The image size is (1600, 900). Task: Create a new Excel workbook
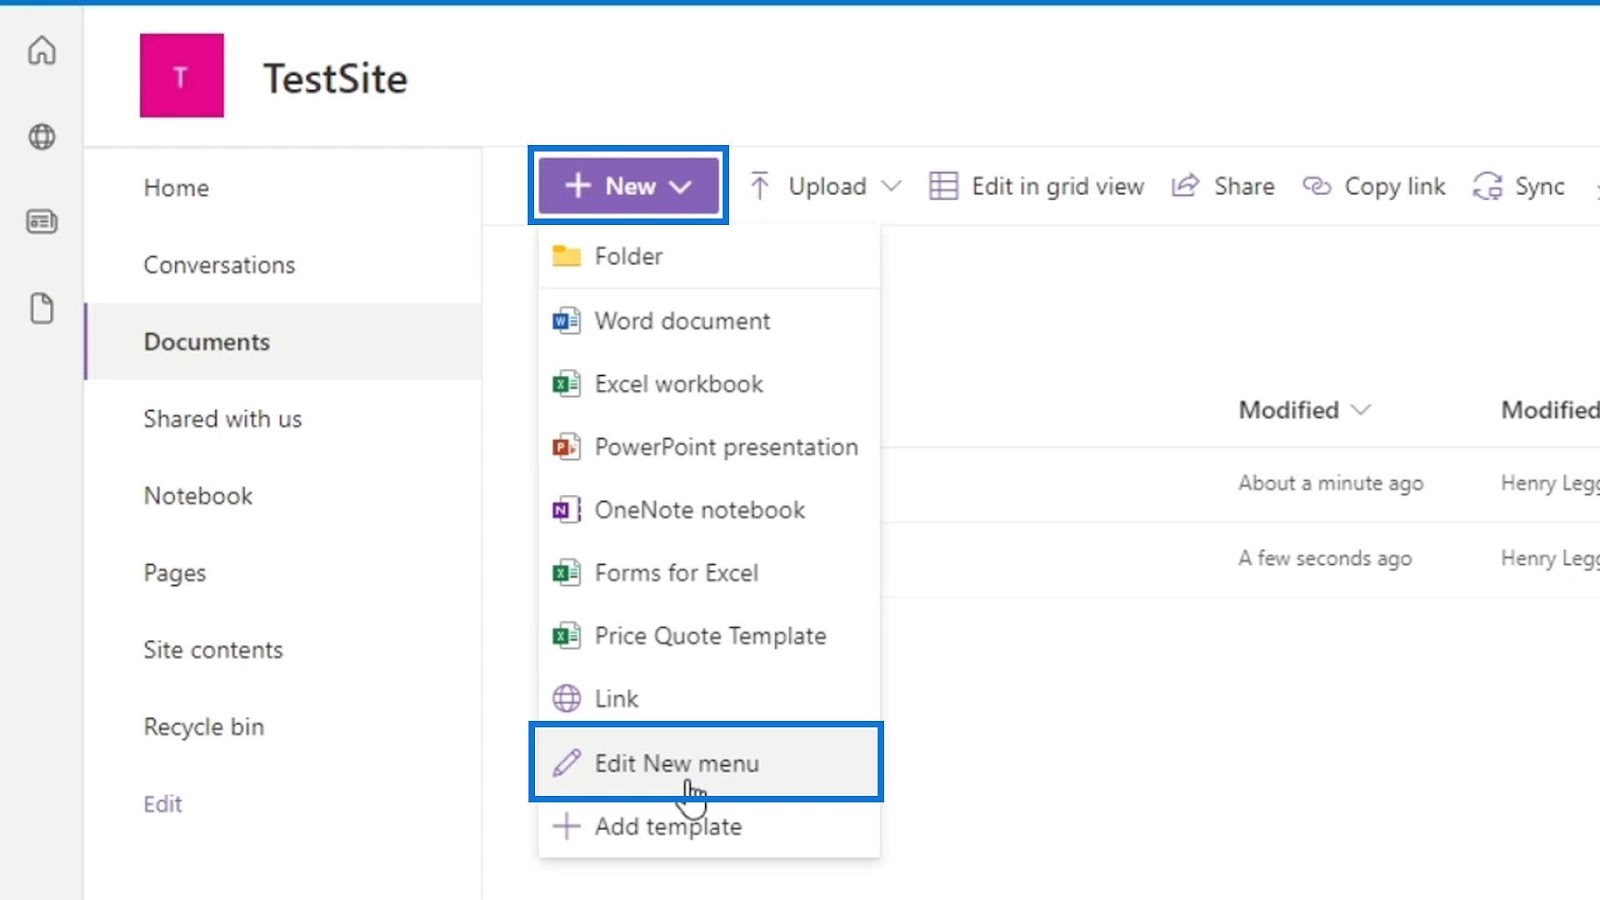tap(709, 384)
